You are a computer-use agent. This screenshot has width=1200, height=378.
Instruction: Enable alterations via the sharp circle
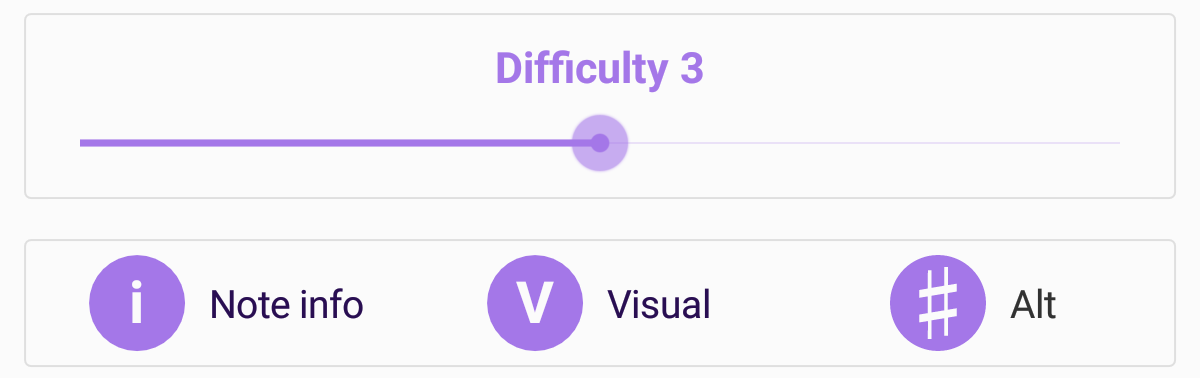point(938,303)
